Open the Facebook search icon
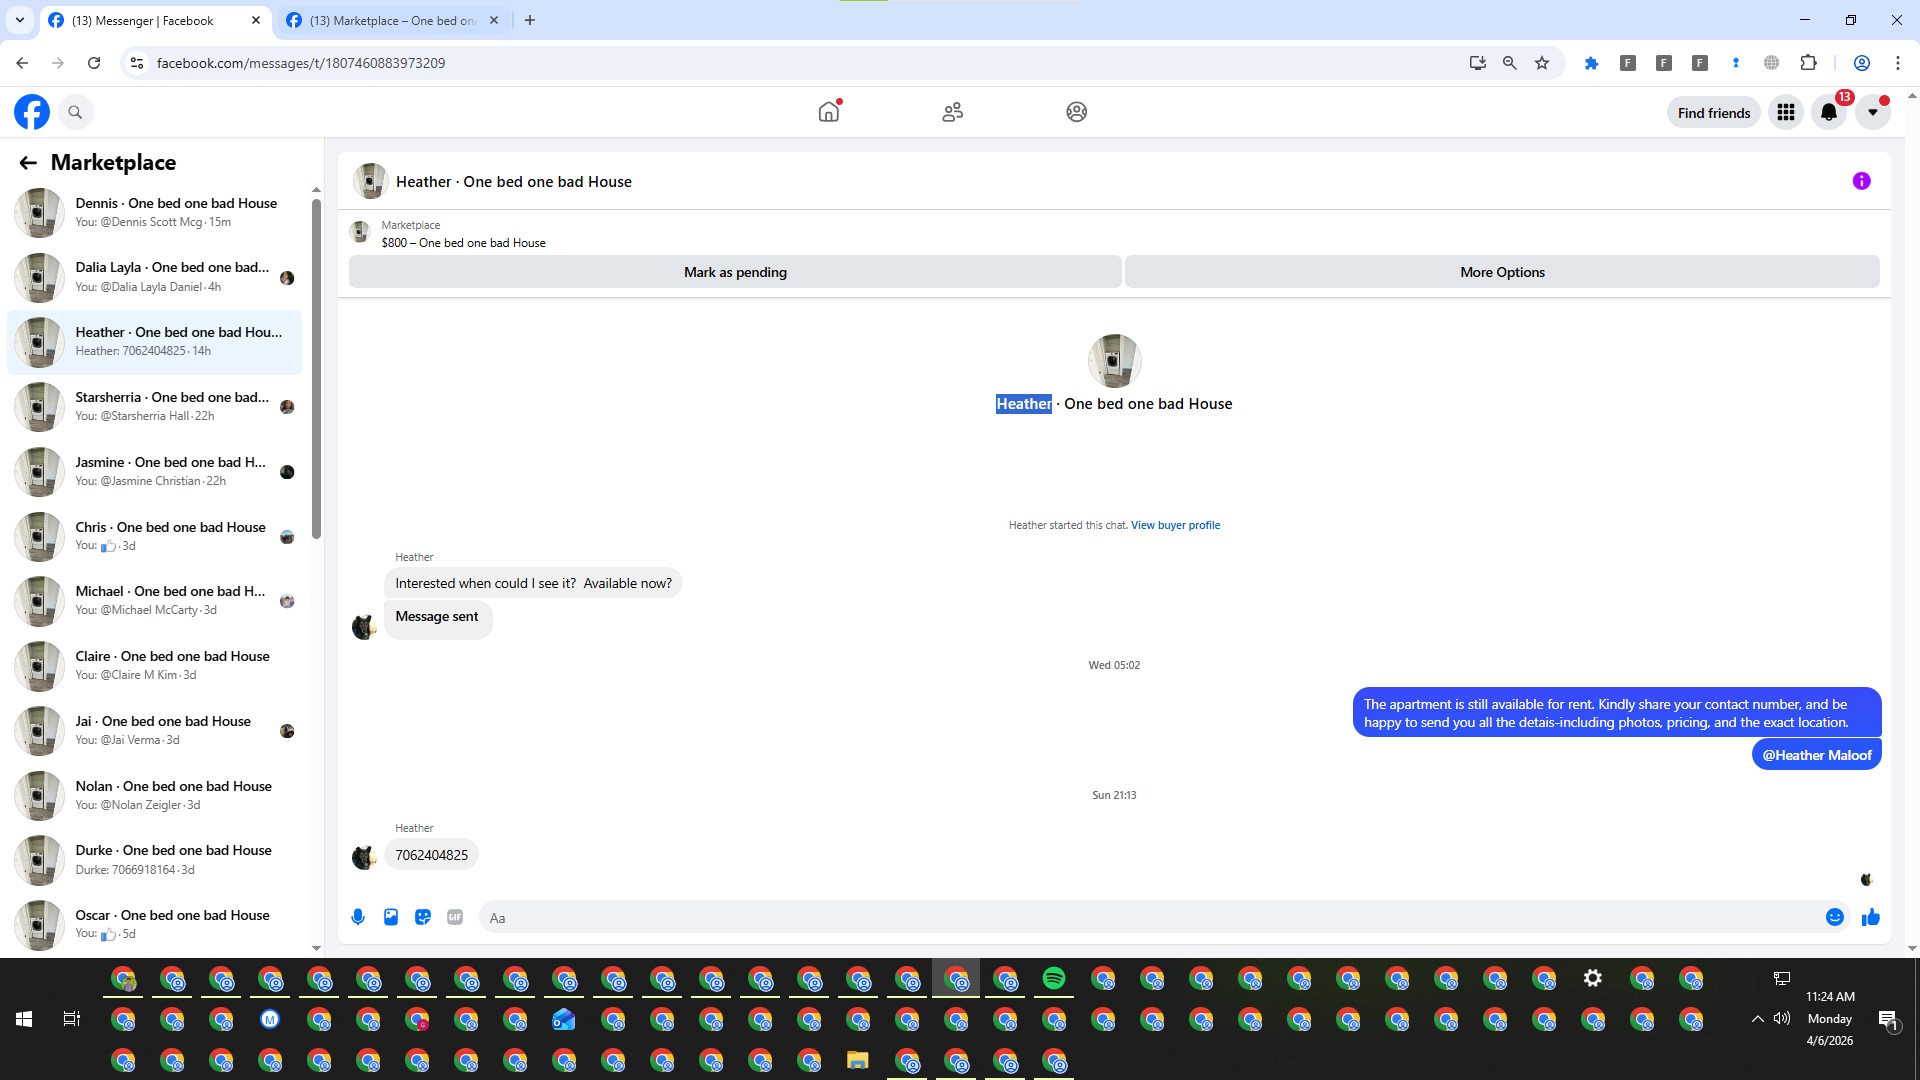Image resolution: width=1920 pixels, height=1080 pixels. (x=75, y=112)
